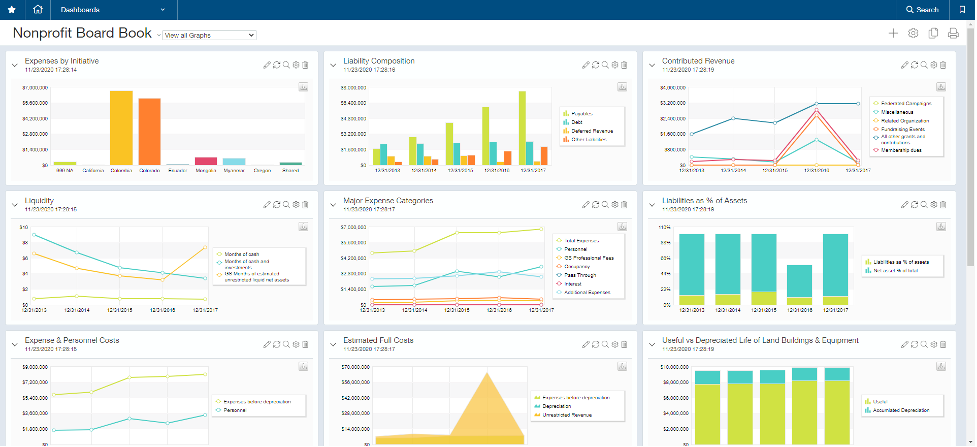
Task: Collapse the Liabilities as % of Assets panel
Action: point(652,204)
